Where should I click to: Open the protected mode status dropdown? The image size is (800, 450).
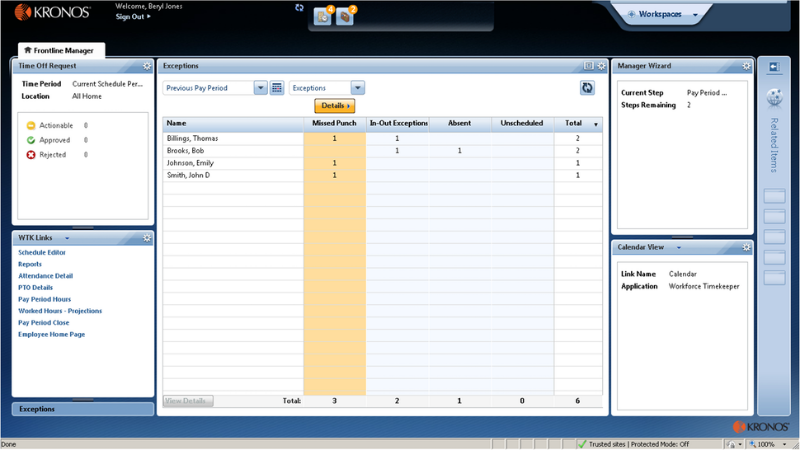pos(740,445)
